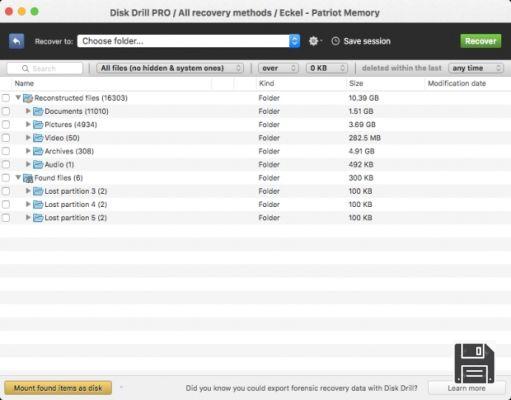
Task: Sort by the Size column header
Action: click(356, 83)
